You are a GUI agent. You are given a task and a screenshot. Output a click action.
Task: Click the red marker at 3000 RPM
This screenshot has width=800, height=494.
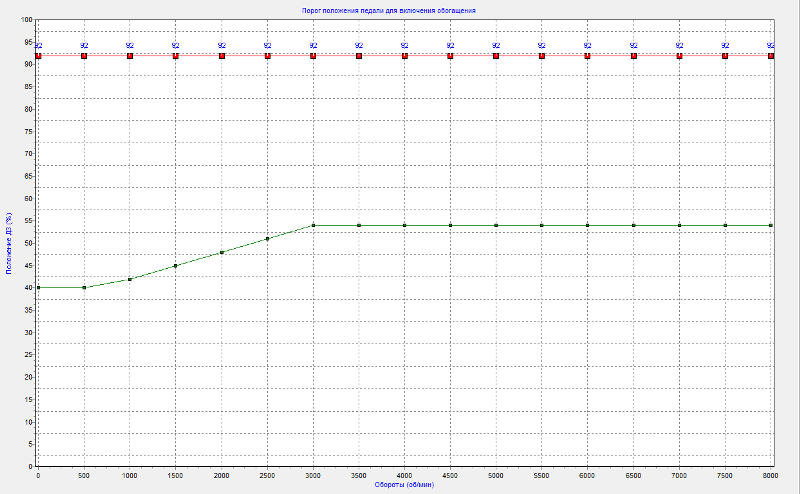click(x=313, y=56)
